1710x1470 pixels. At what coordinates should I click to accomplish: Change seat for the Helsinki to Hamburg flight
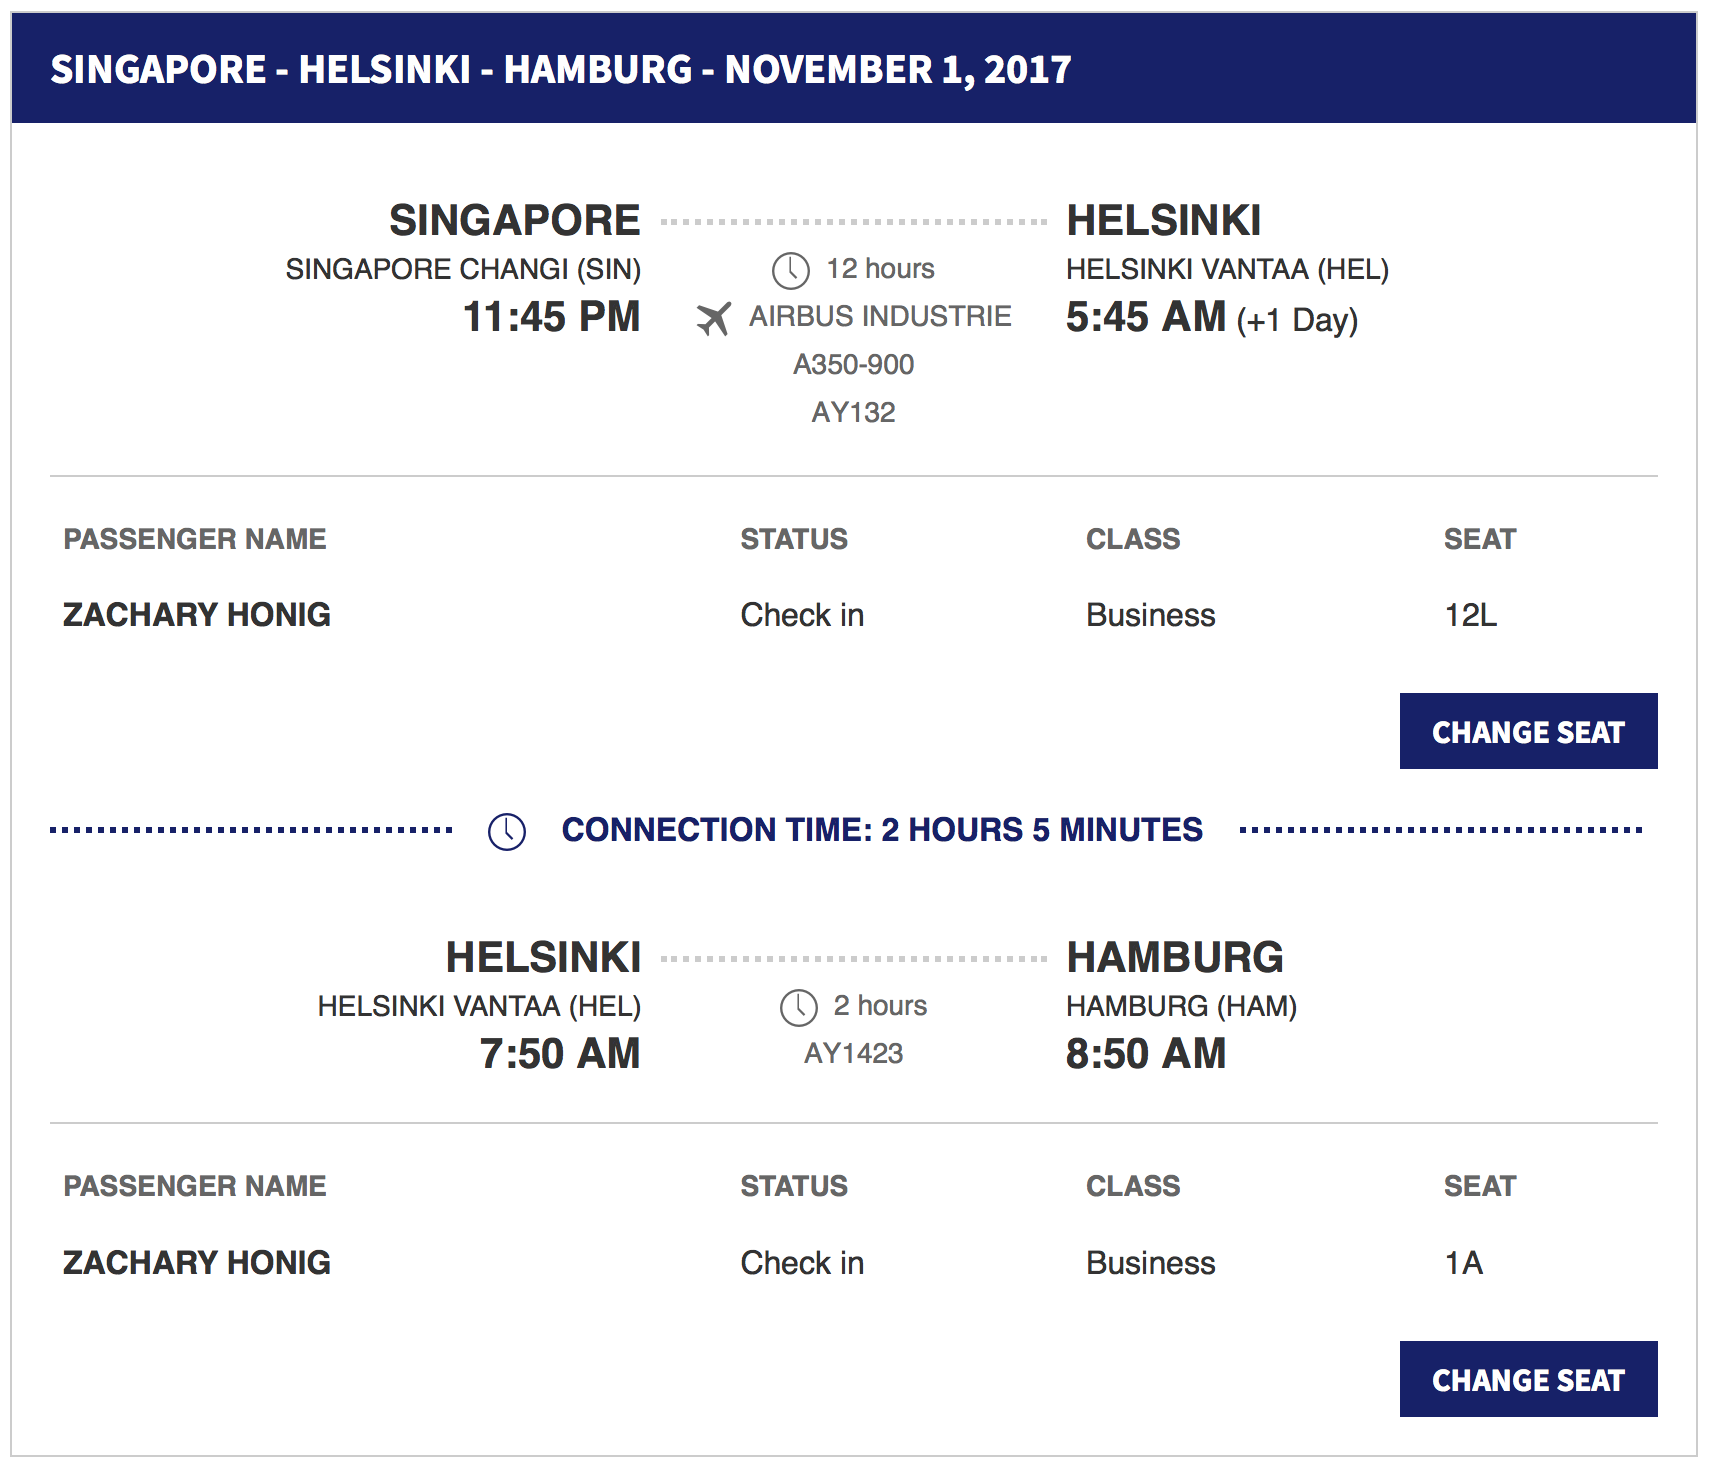click(x=1527, y=1379)
